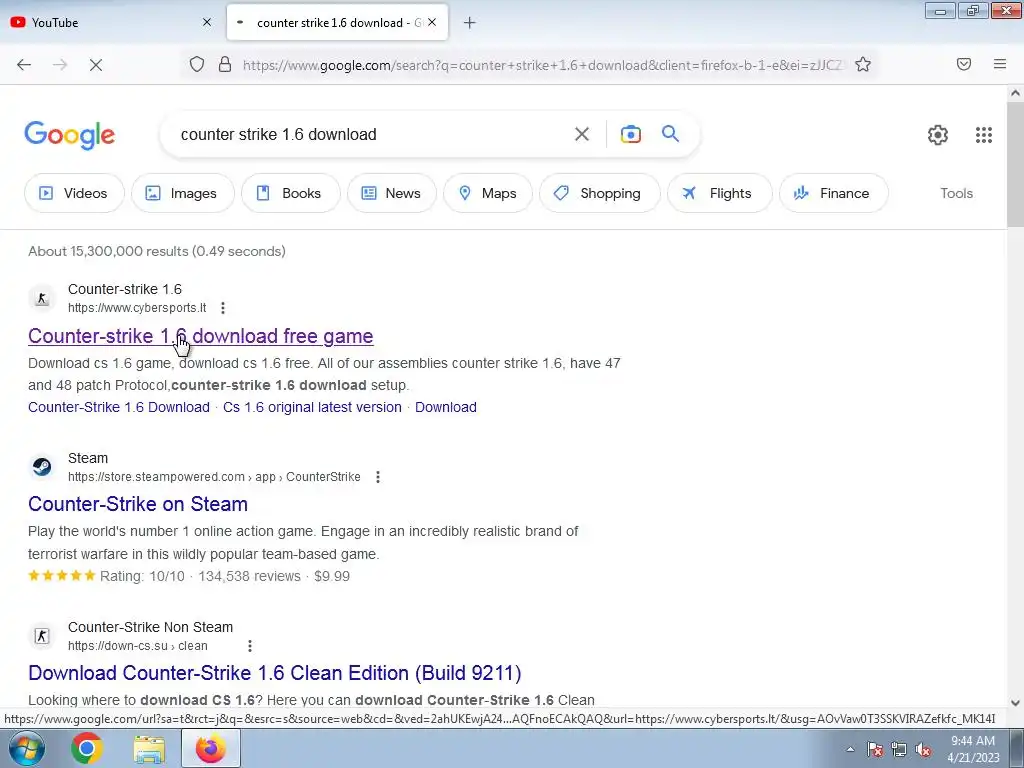1024x768 pixels.
Task: Click the blue magnifier search button
Action: pyautogui.click(x=671, y=134)
